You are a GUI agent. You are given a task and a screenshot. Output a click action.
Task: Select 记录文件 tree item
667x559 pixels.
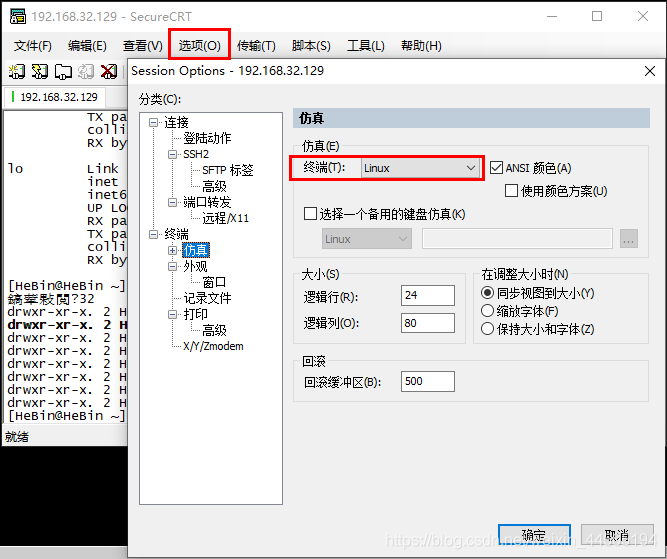(x=207, y=298)
